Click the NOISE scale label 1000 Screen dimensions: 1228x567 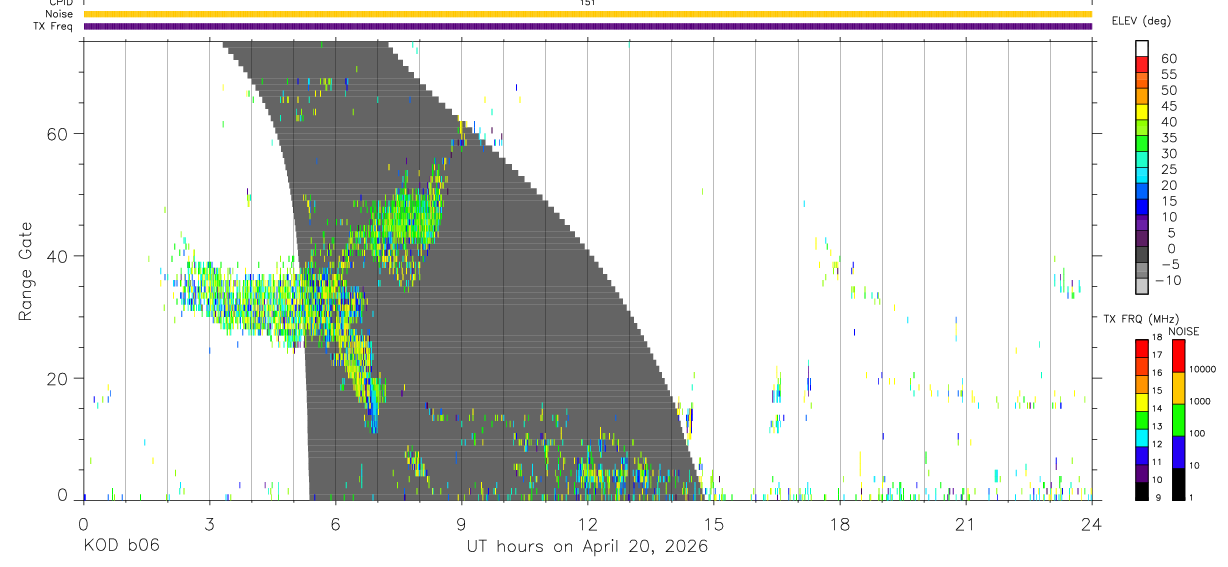click(1199, 402)
